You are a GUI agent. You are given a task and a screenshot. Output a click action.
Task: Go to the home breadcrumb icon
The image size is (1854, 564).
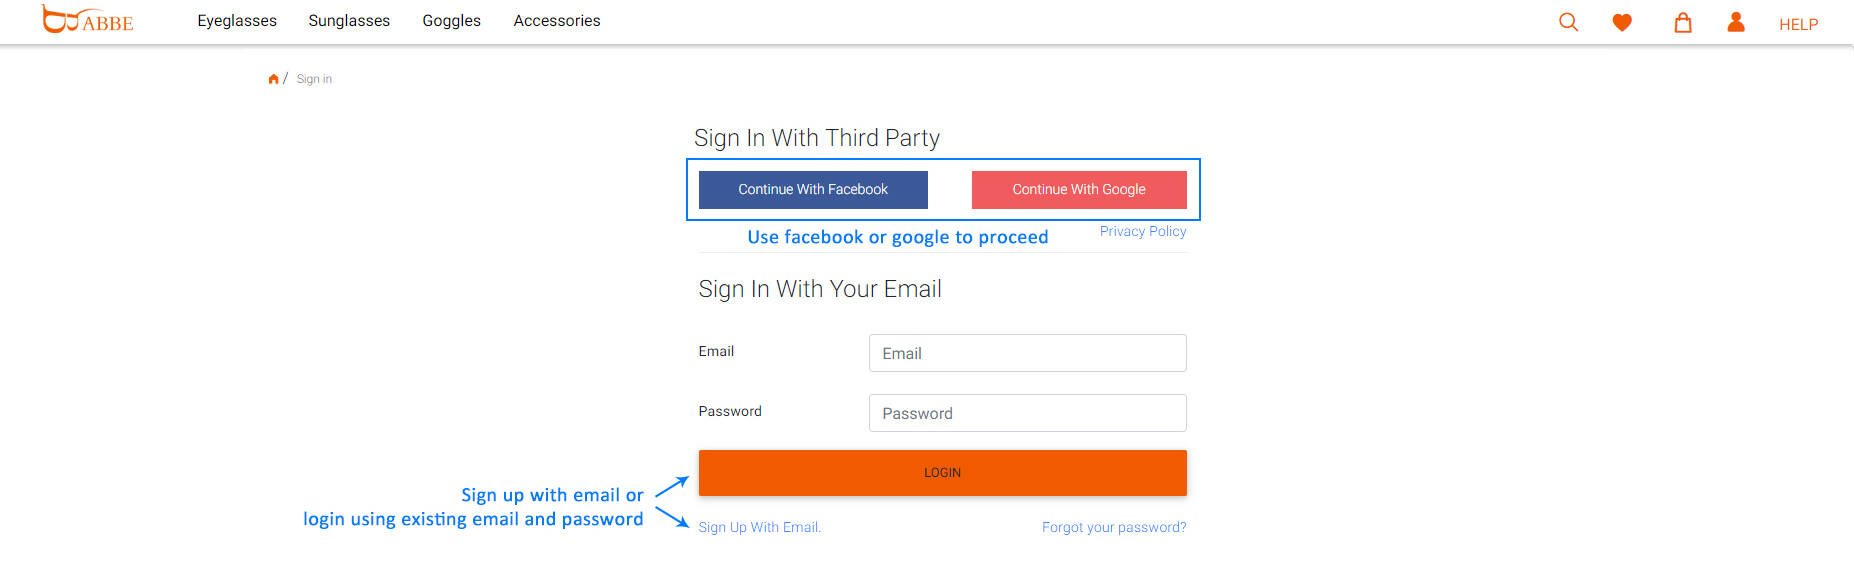(x=273, y=79)
